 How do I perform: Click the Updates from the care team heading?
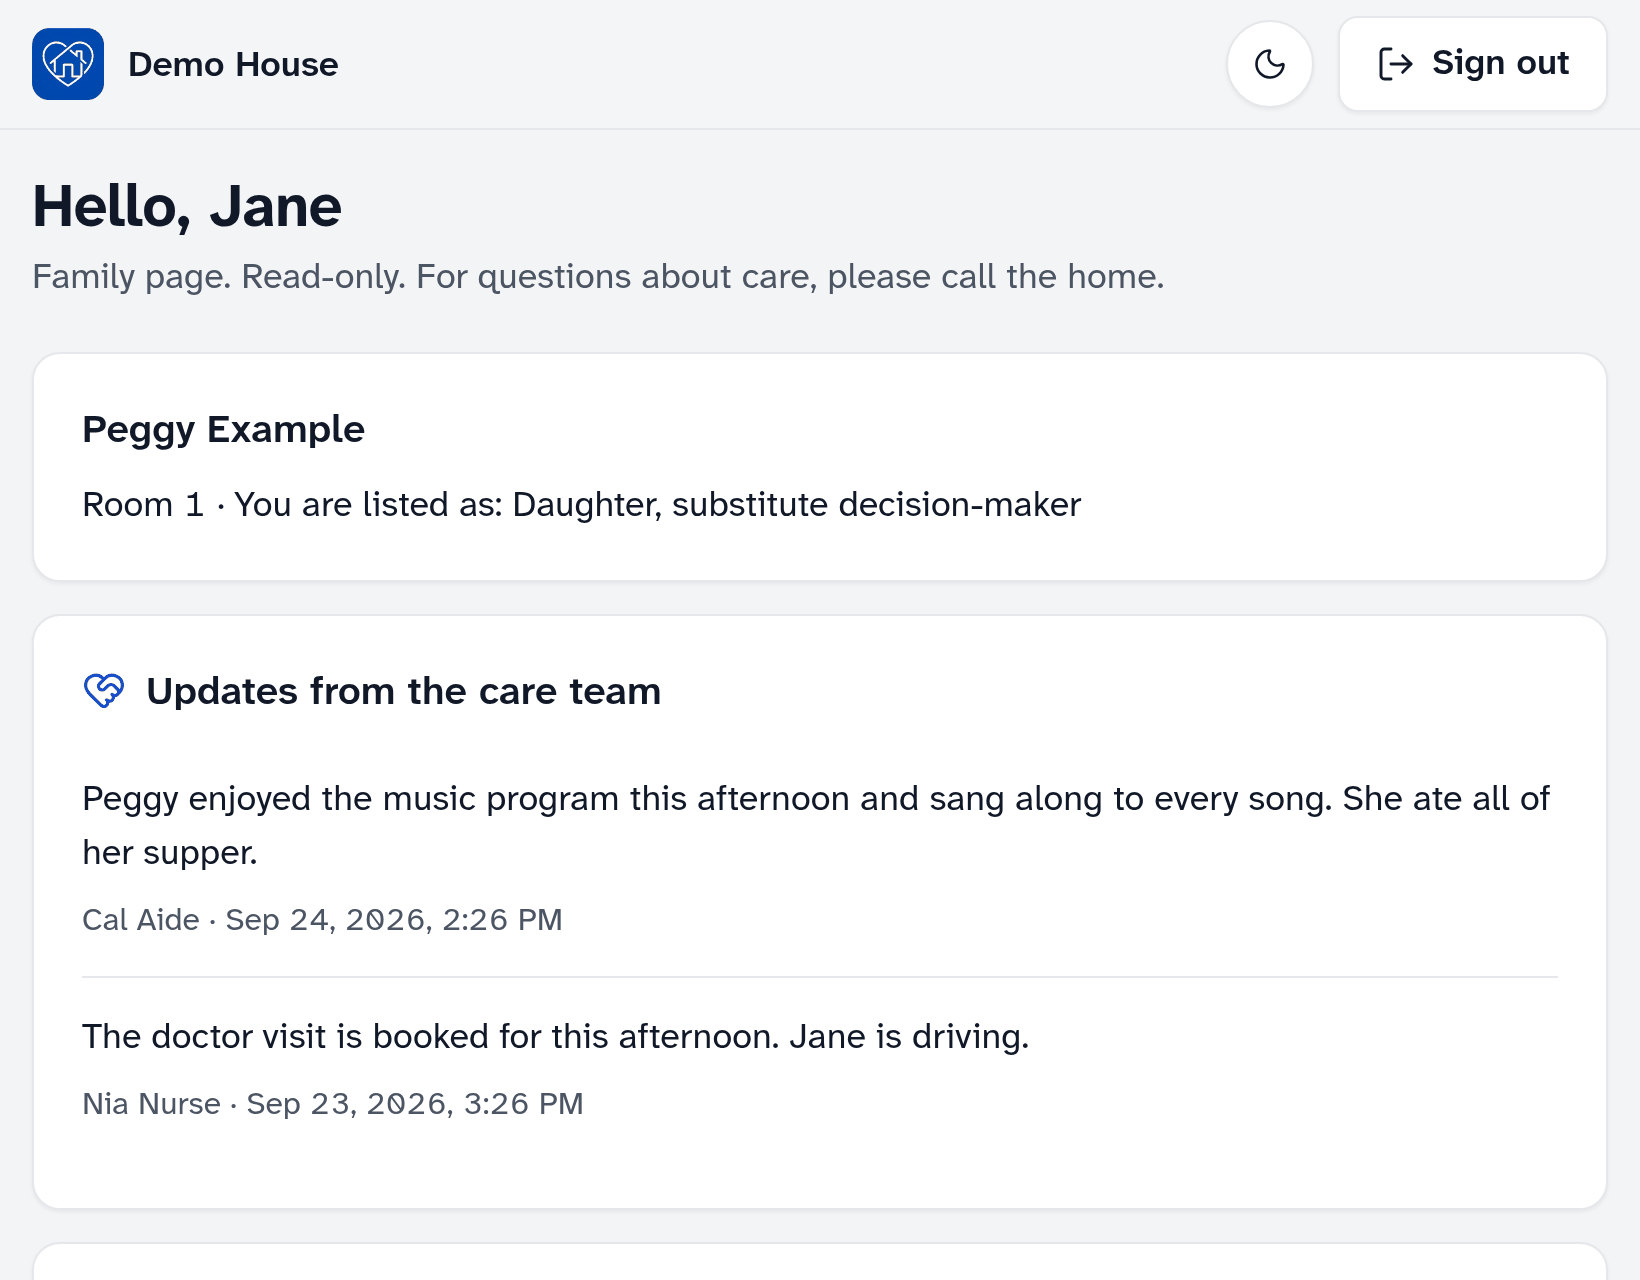pos(404,692)
